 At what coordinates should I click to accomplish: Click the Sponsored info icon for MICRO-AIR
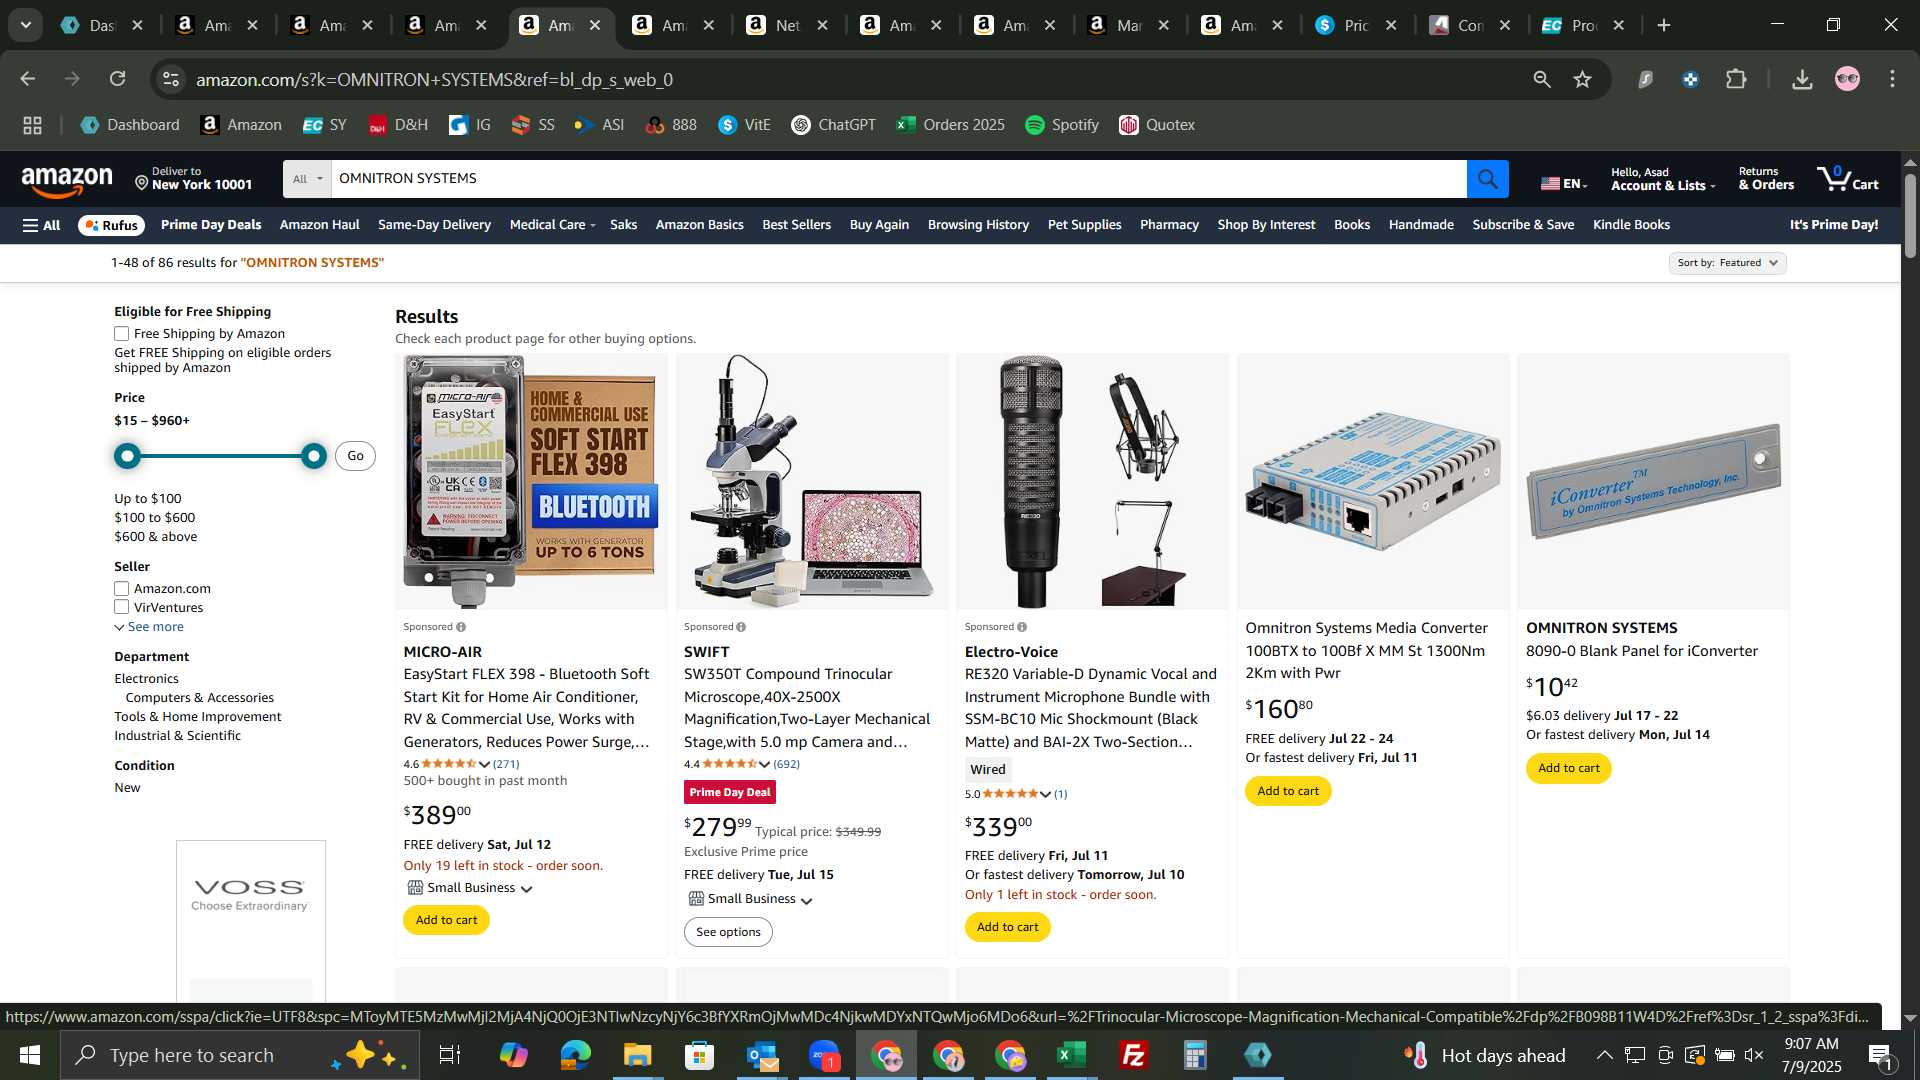[x=461, y=627]
